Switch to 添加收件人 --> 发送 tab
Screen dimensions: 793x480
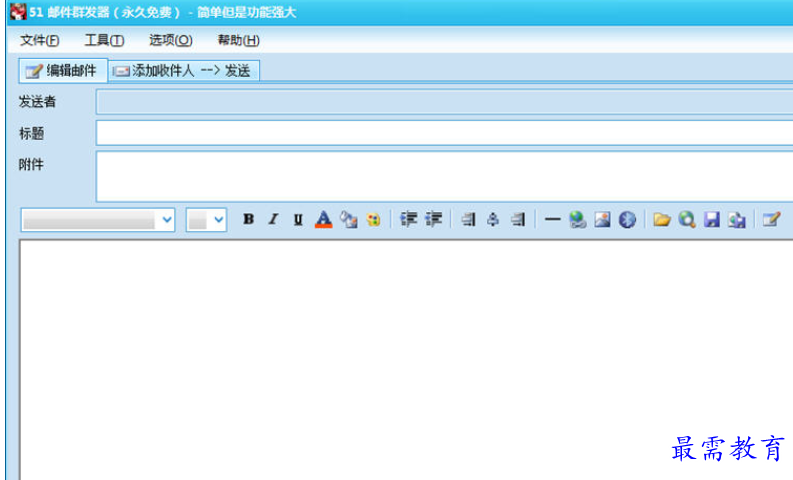184,71
